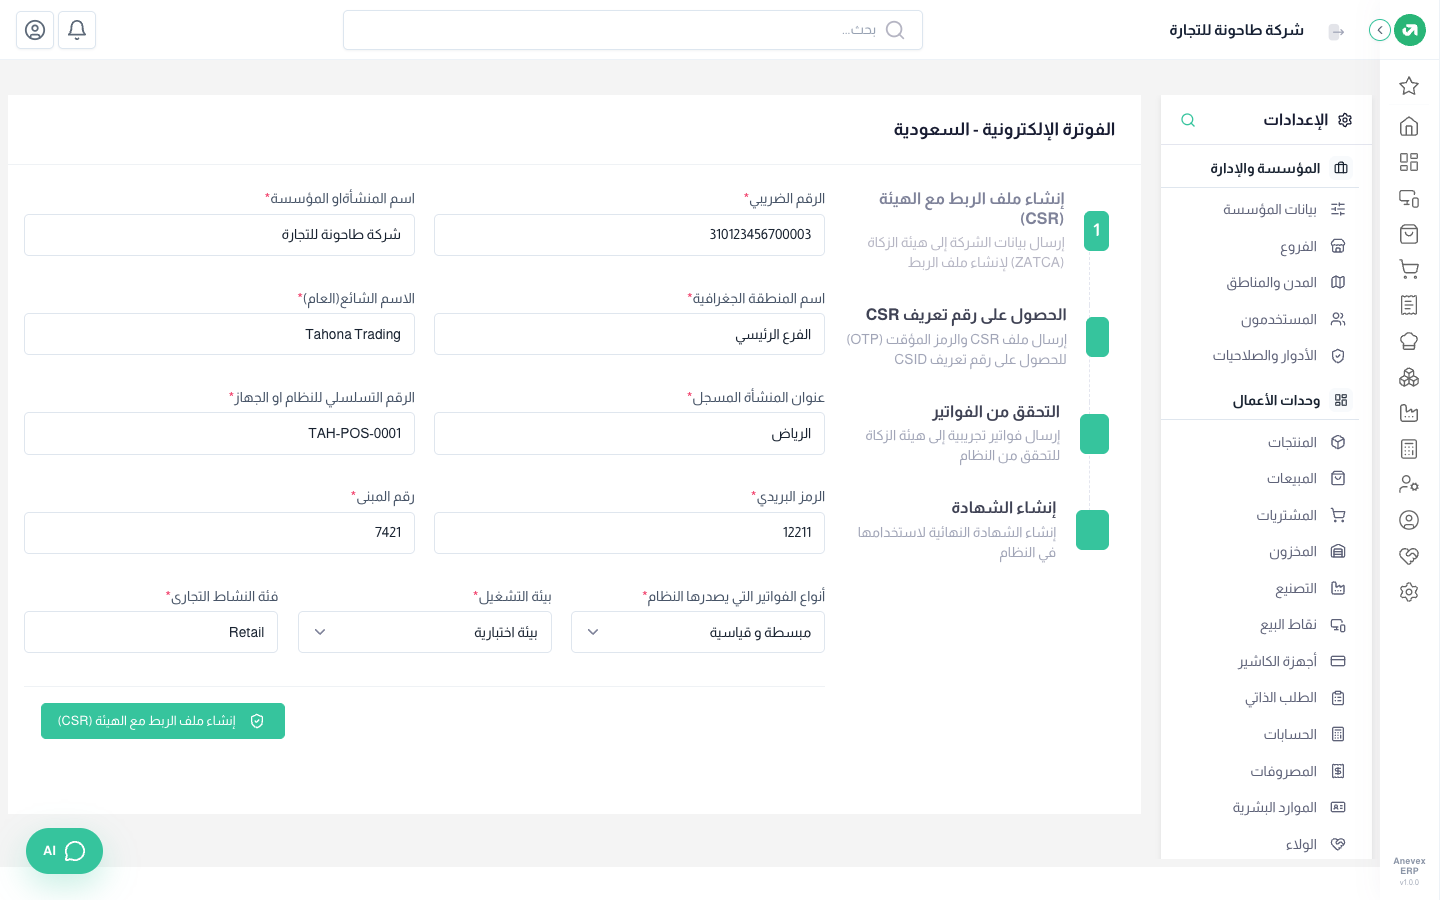Open user-gear icon in right rail

1409,484
